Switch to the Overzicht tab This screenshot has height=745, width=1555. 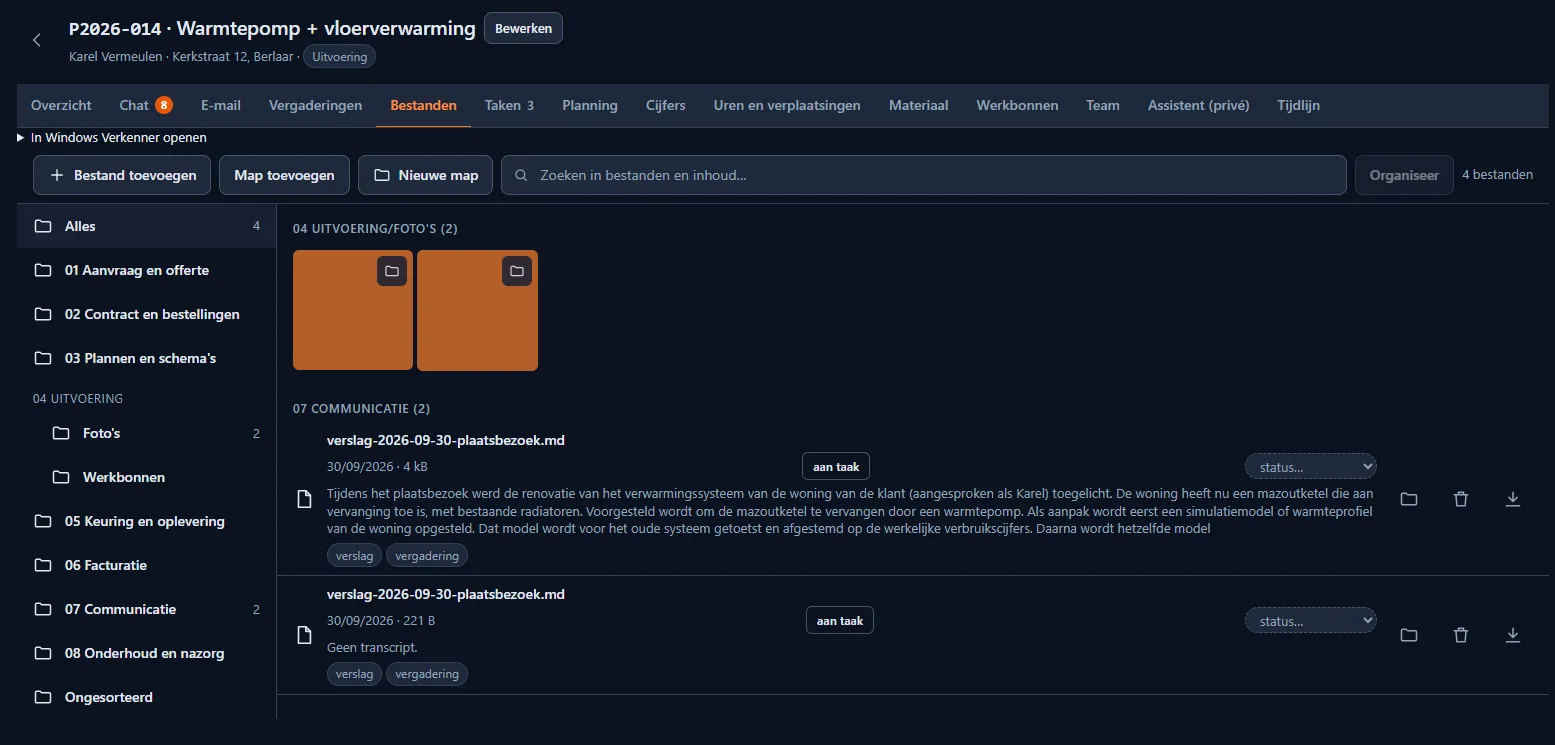pos(61,105)
